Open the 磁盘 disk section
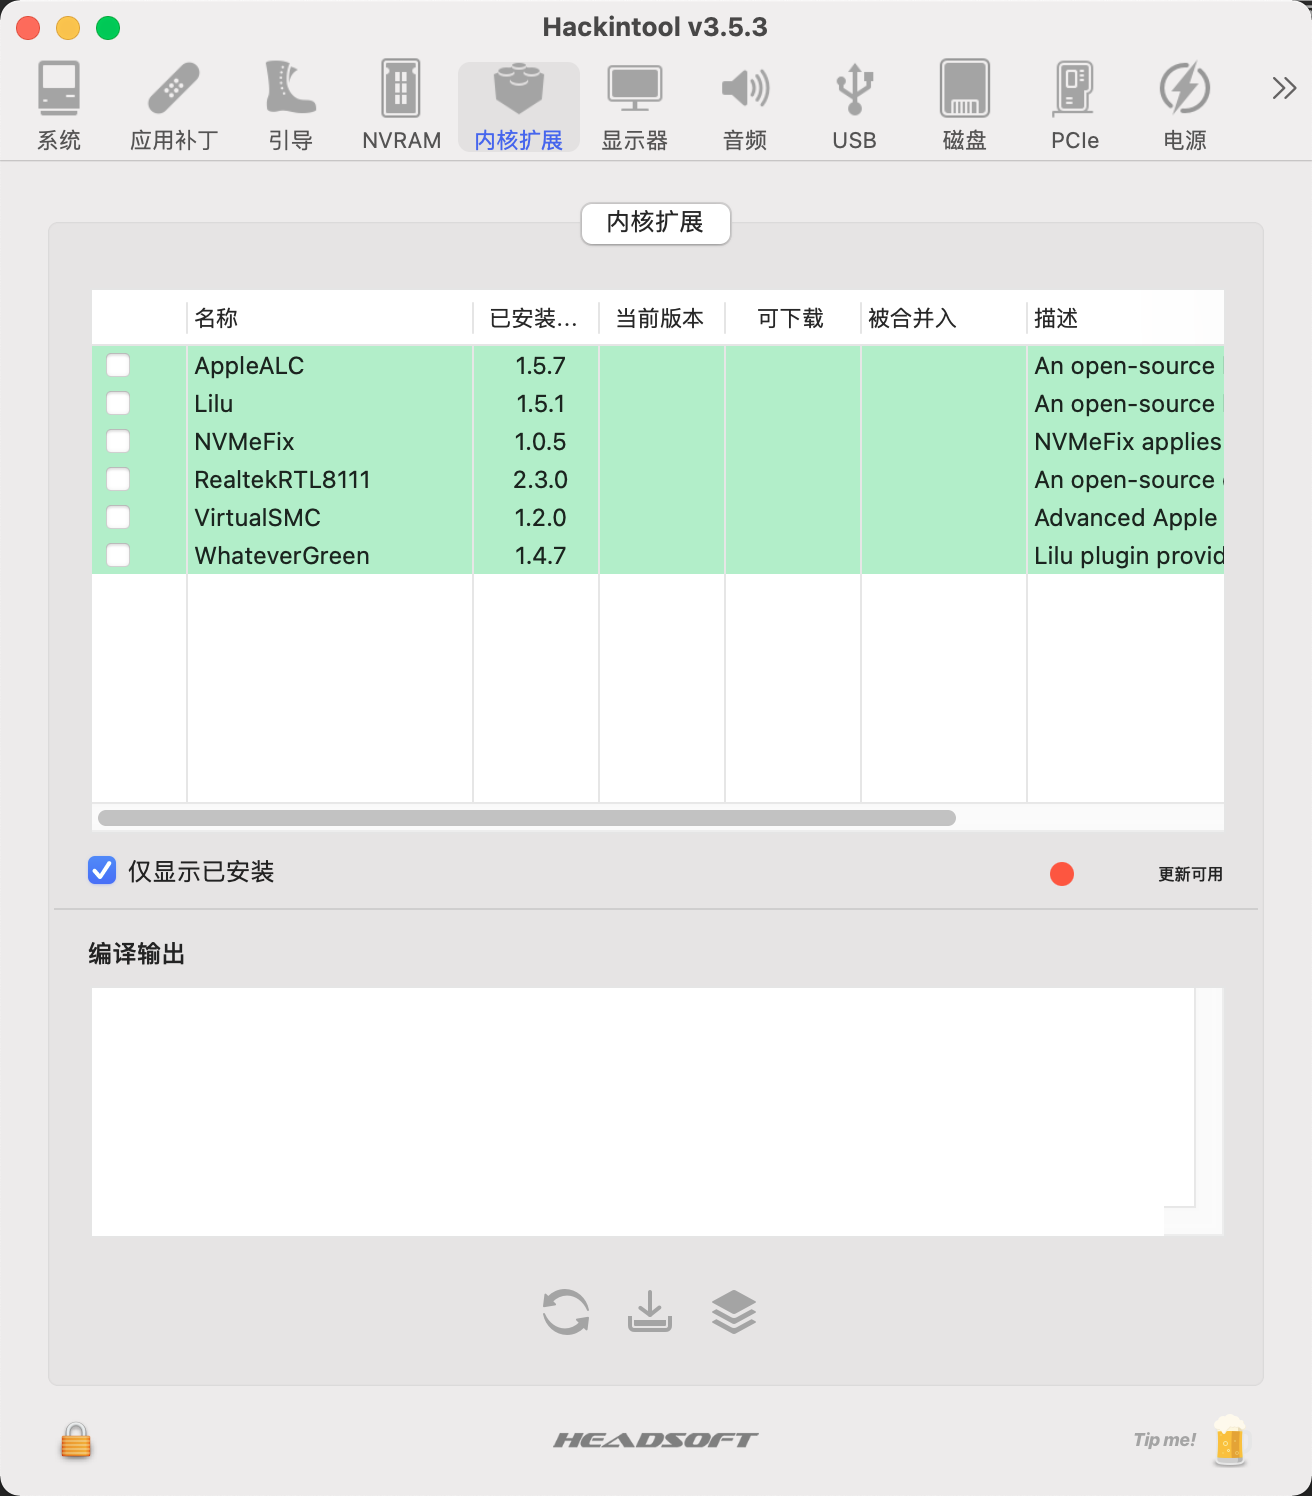The image size is (1312, 1496). [965, 106]
